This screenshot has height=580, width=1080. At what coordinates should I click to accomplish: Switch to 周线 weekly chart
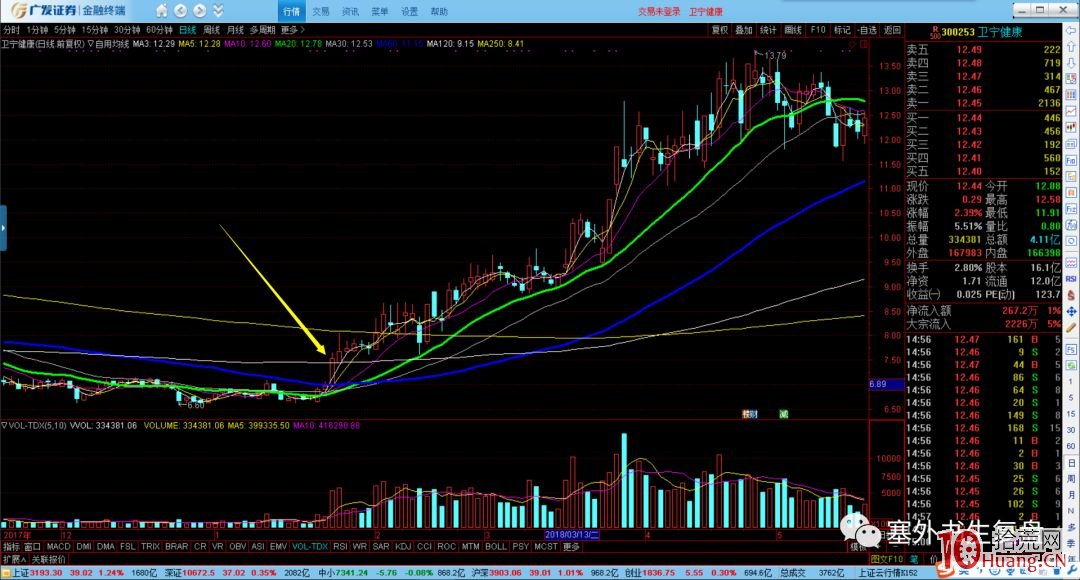(x=211, y=30)
